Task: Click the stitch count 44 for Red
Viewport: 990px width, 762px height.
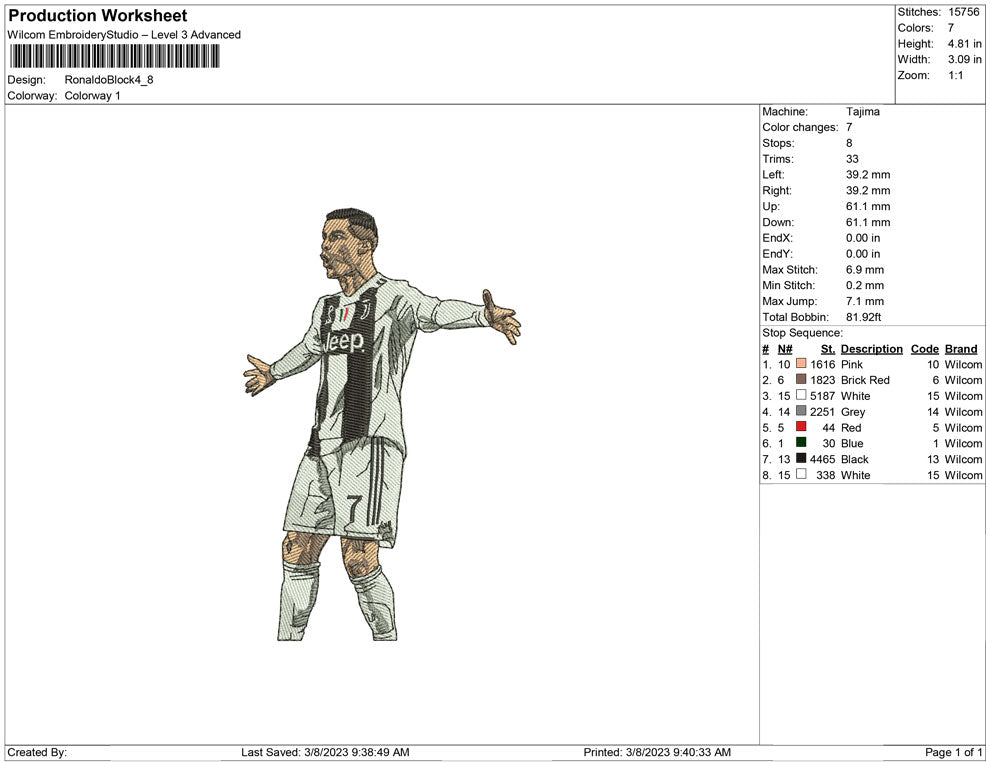Action: (828, 427)
